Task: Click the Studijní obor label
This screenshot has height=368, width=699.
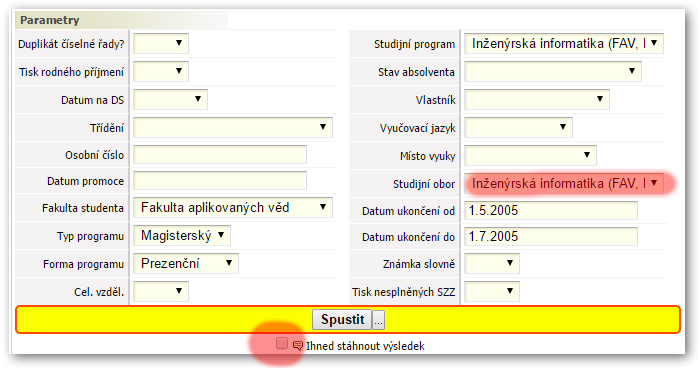Action: click(x=424, y=184)
